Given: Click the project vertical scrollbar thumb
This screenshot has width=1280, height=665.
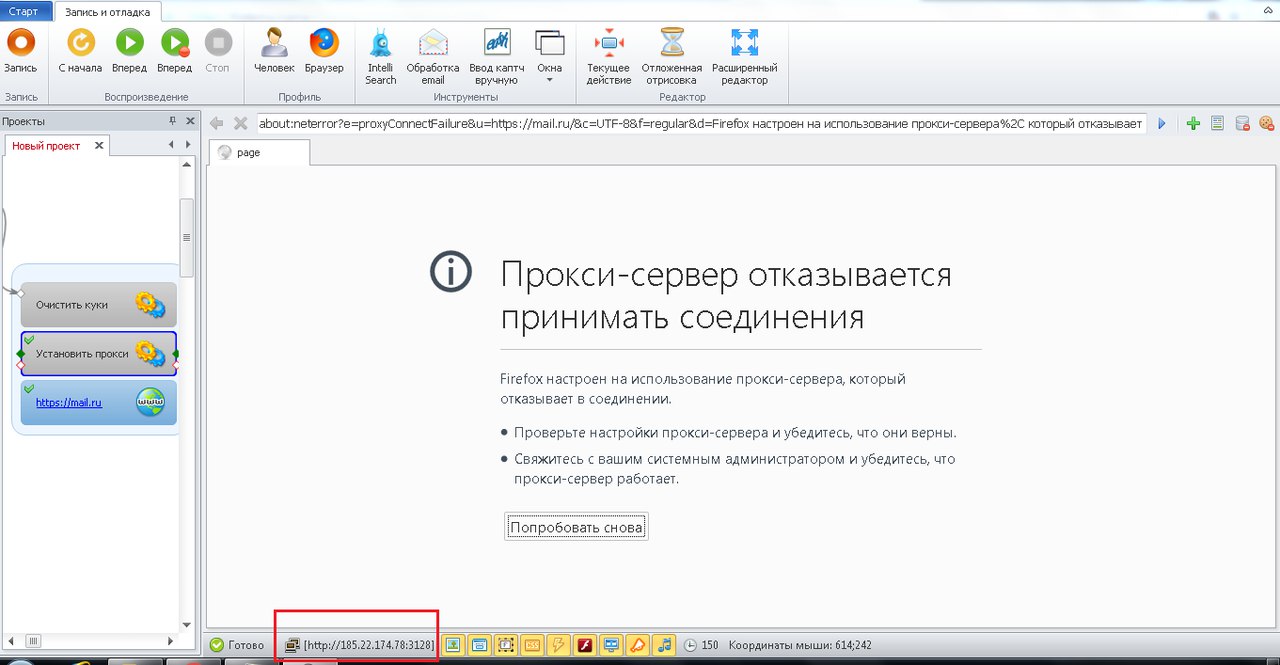Looking at the screenshot, I should (x=186, y=238).
